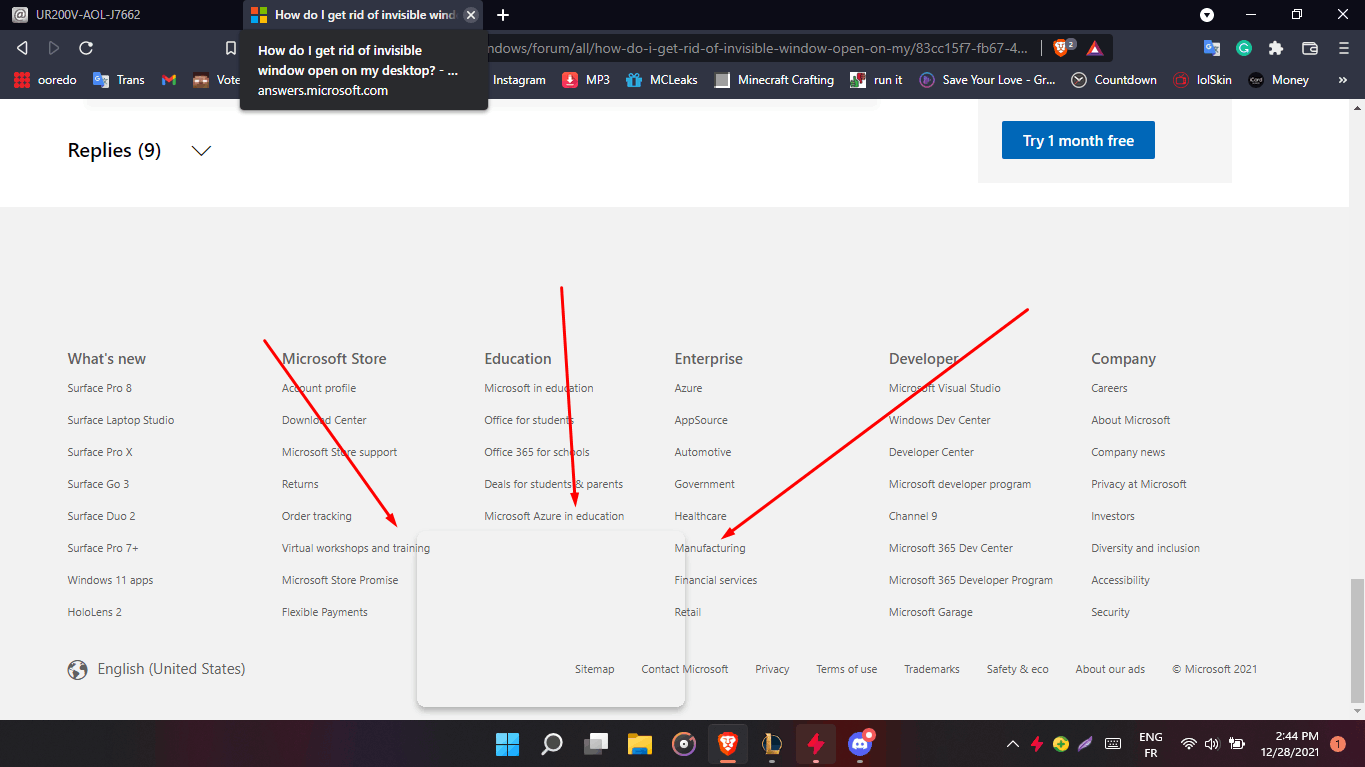Close the invisible window question tab
Image resolution: width=1365 pixels, height=767 pixels.
coord(471,15)
